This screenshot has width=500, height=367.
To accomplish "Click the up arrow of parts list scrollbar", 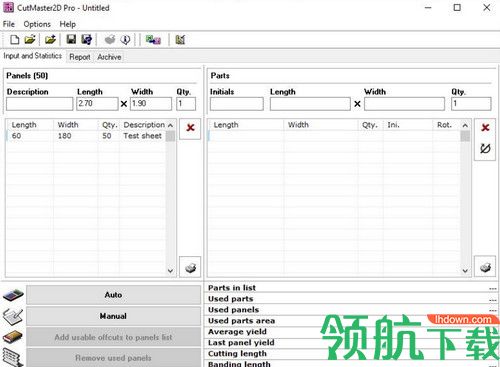I will pyautogui.click(x=465, y=125).
